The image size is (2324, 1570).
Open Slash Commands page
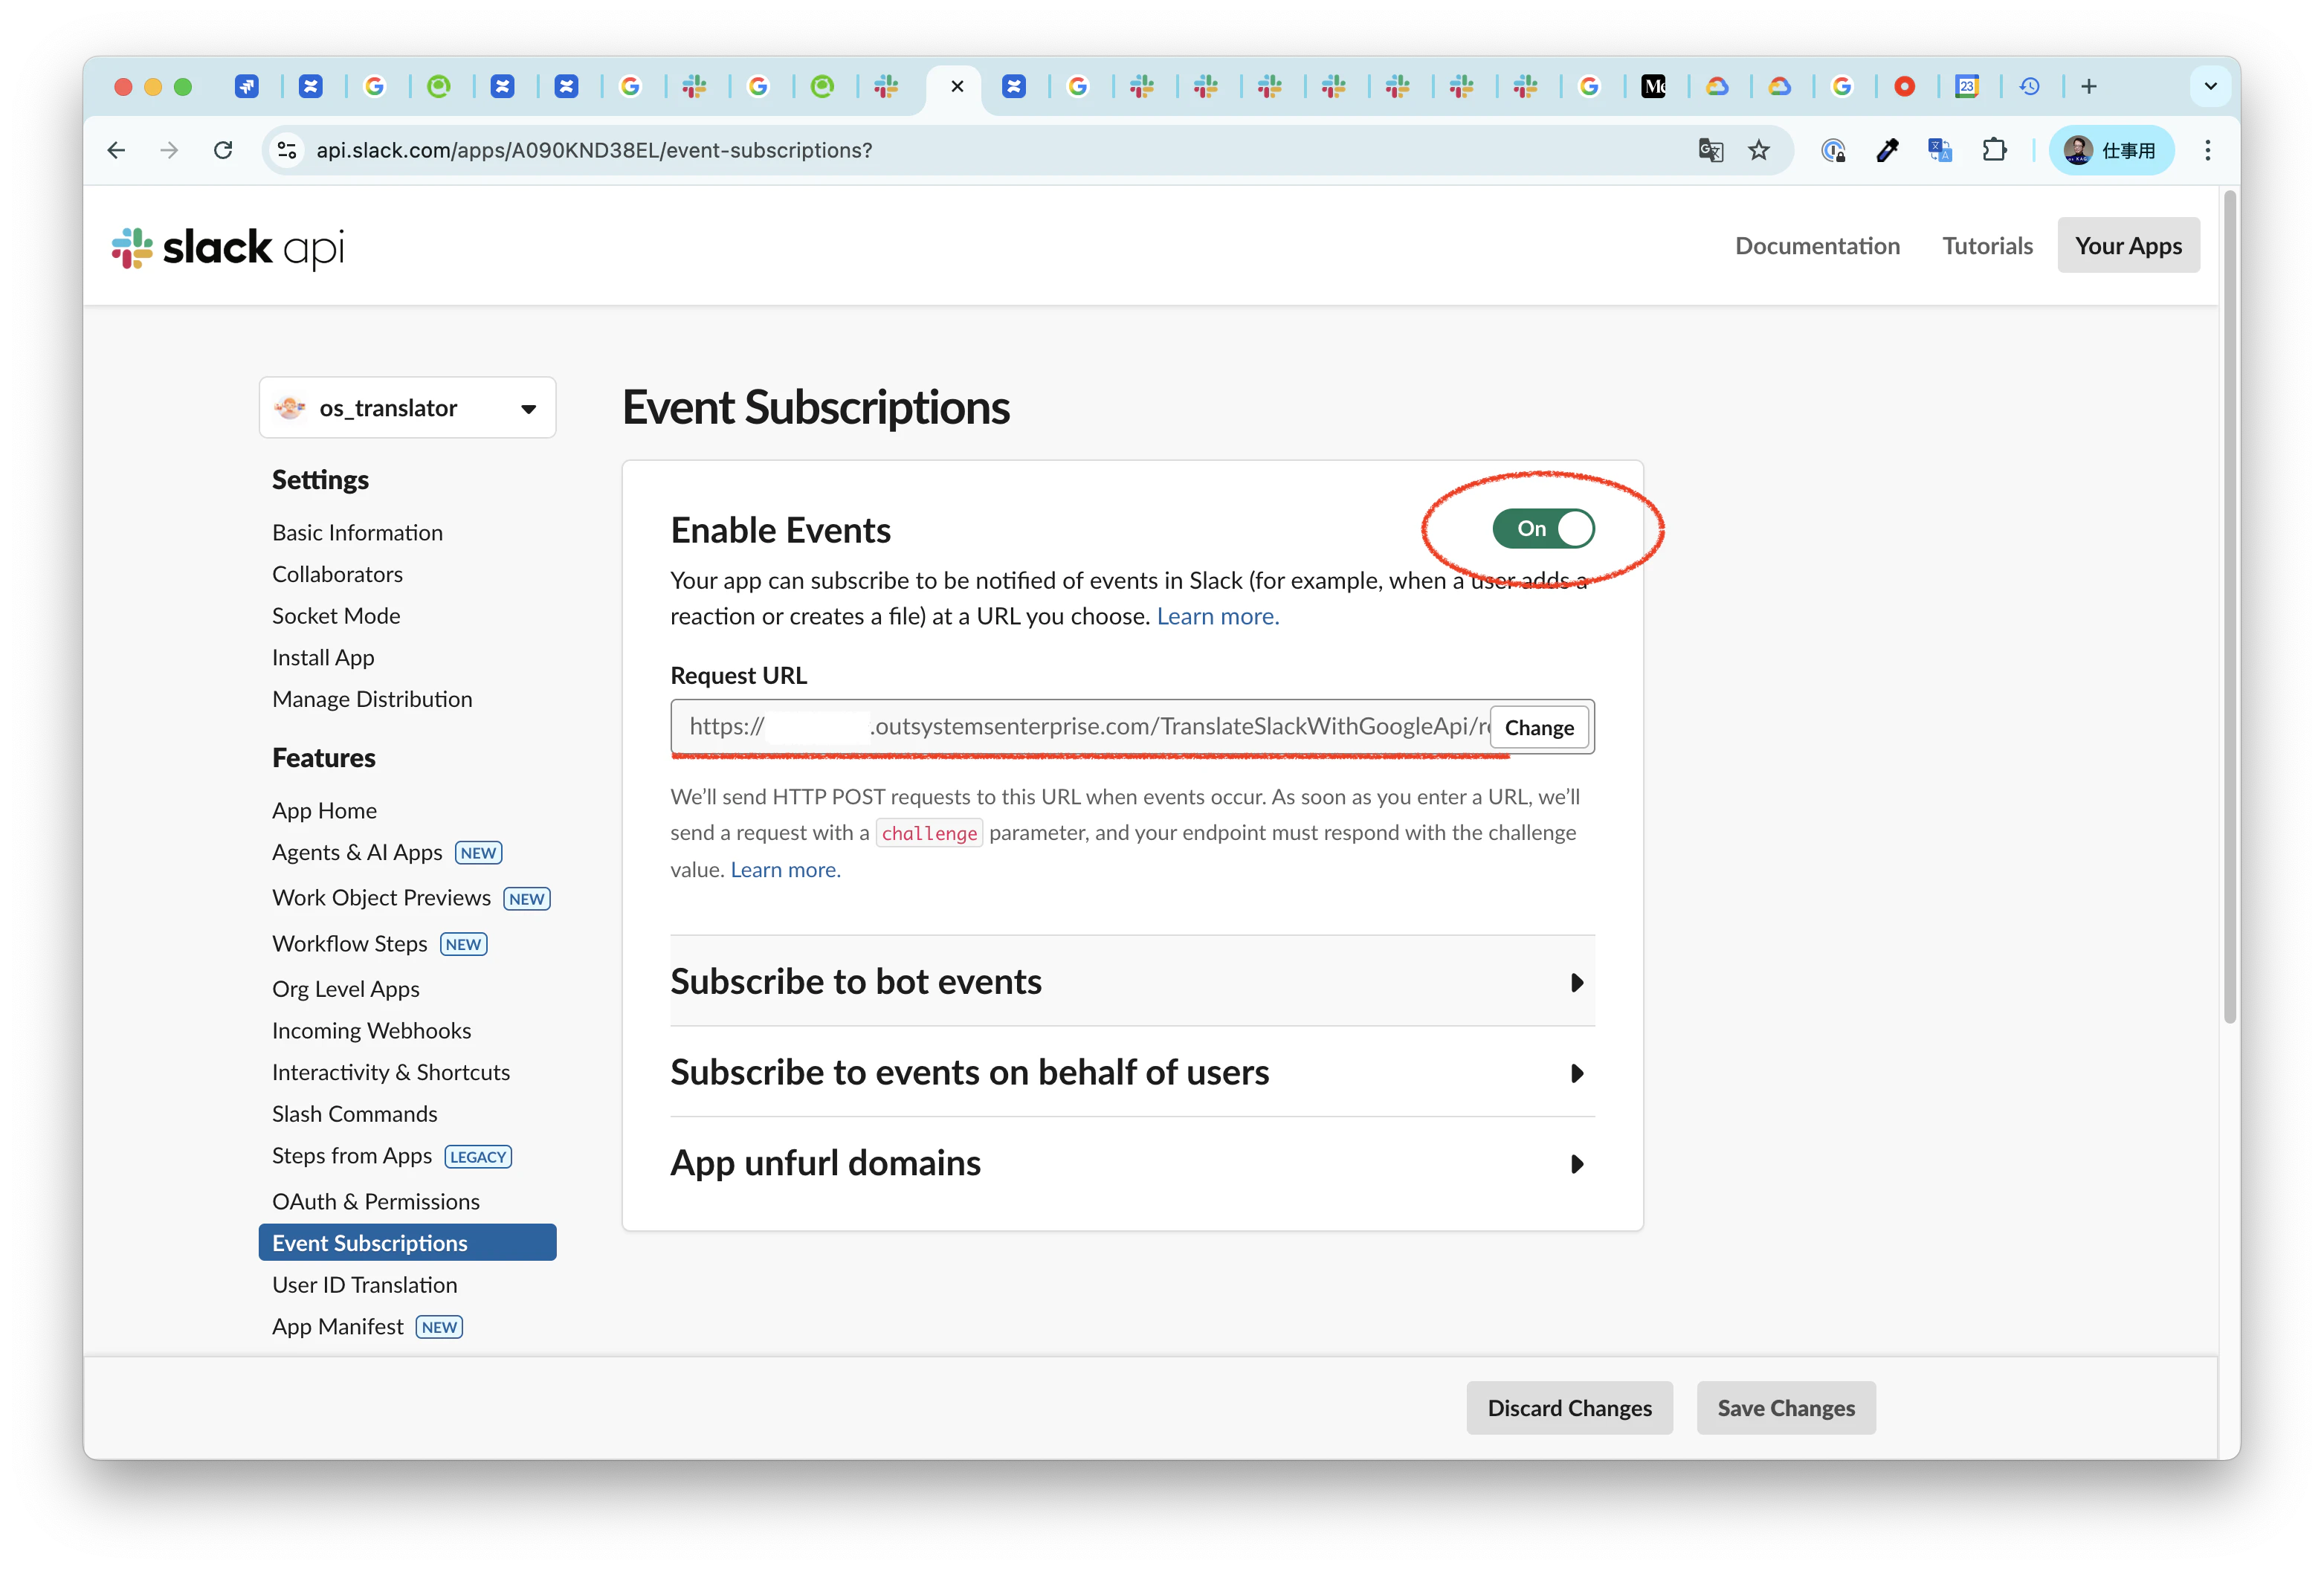point(355,1114)
